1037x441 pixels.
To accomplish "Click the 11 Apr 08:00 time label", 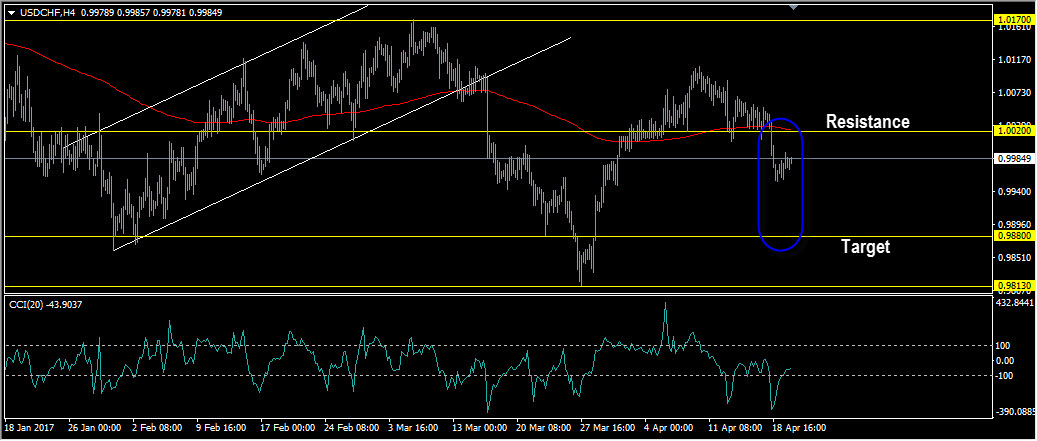I will pyautogui.click(x=735, y=428).
